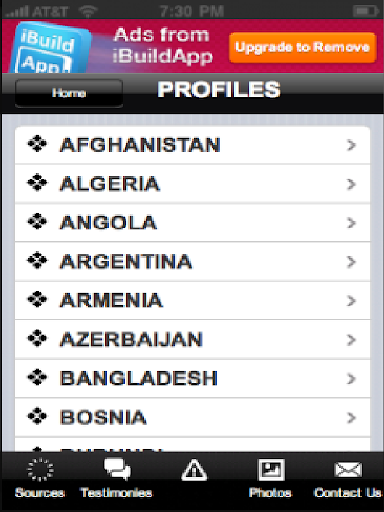
Task: Open the Sources tab icon
Action: pyautogui.click(x=40, y=470)
